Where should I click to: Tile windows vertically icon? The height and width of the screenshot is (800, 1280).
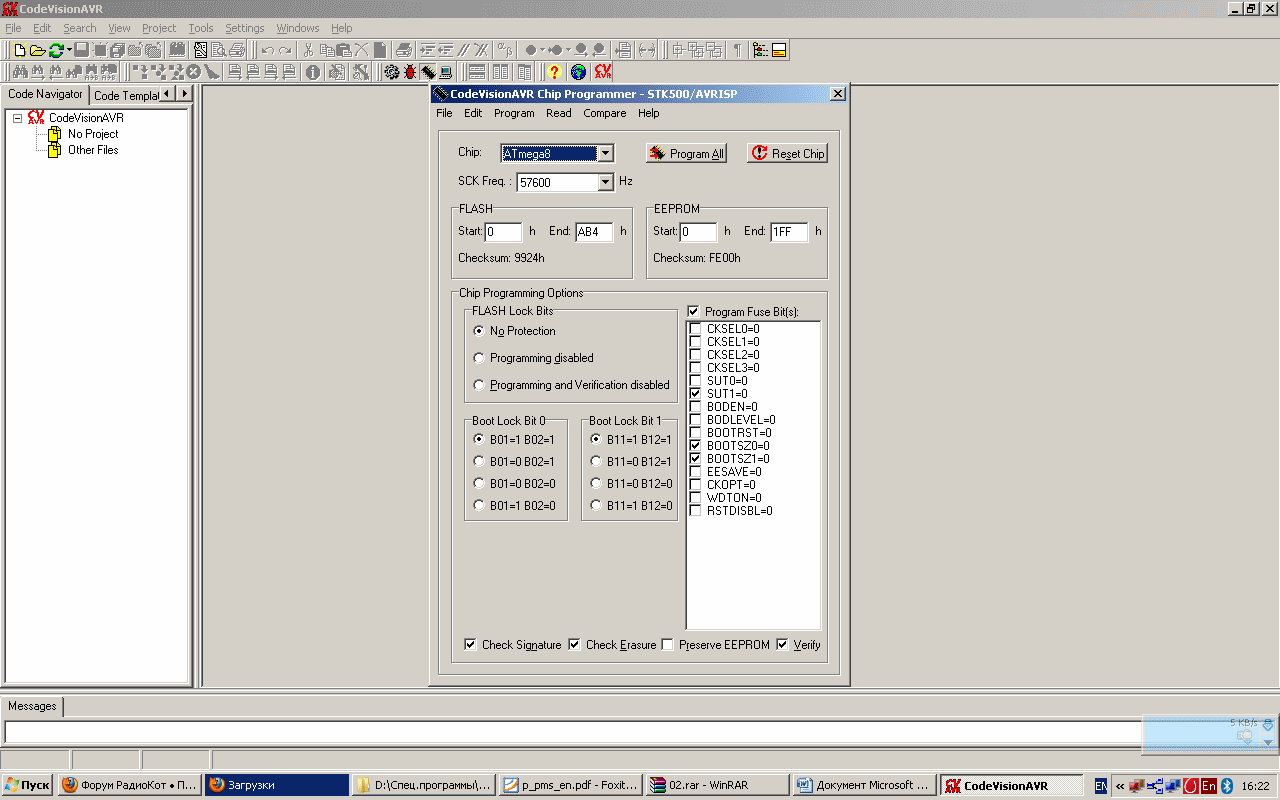(500, 72)
